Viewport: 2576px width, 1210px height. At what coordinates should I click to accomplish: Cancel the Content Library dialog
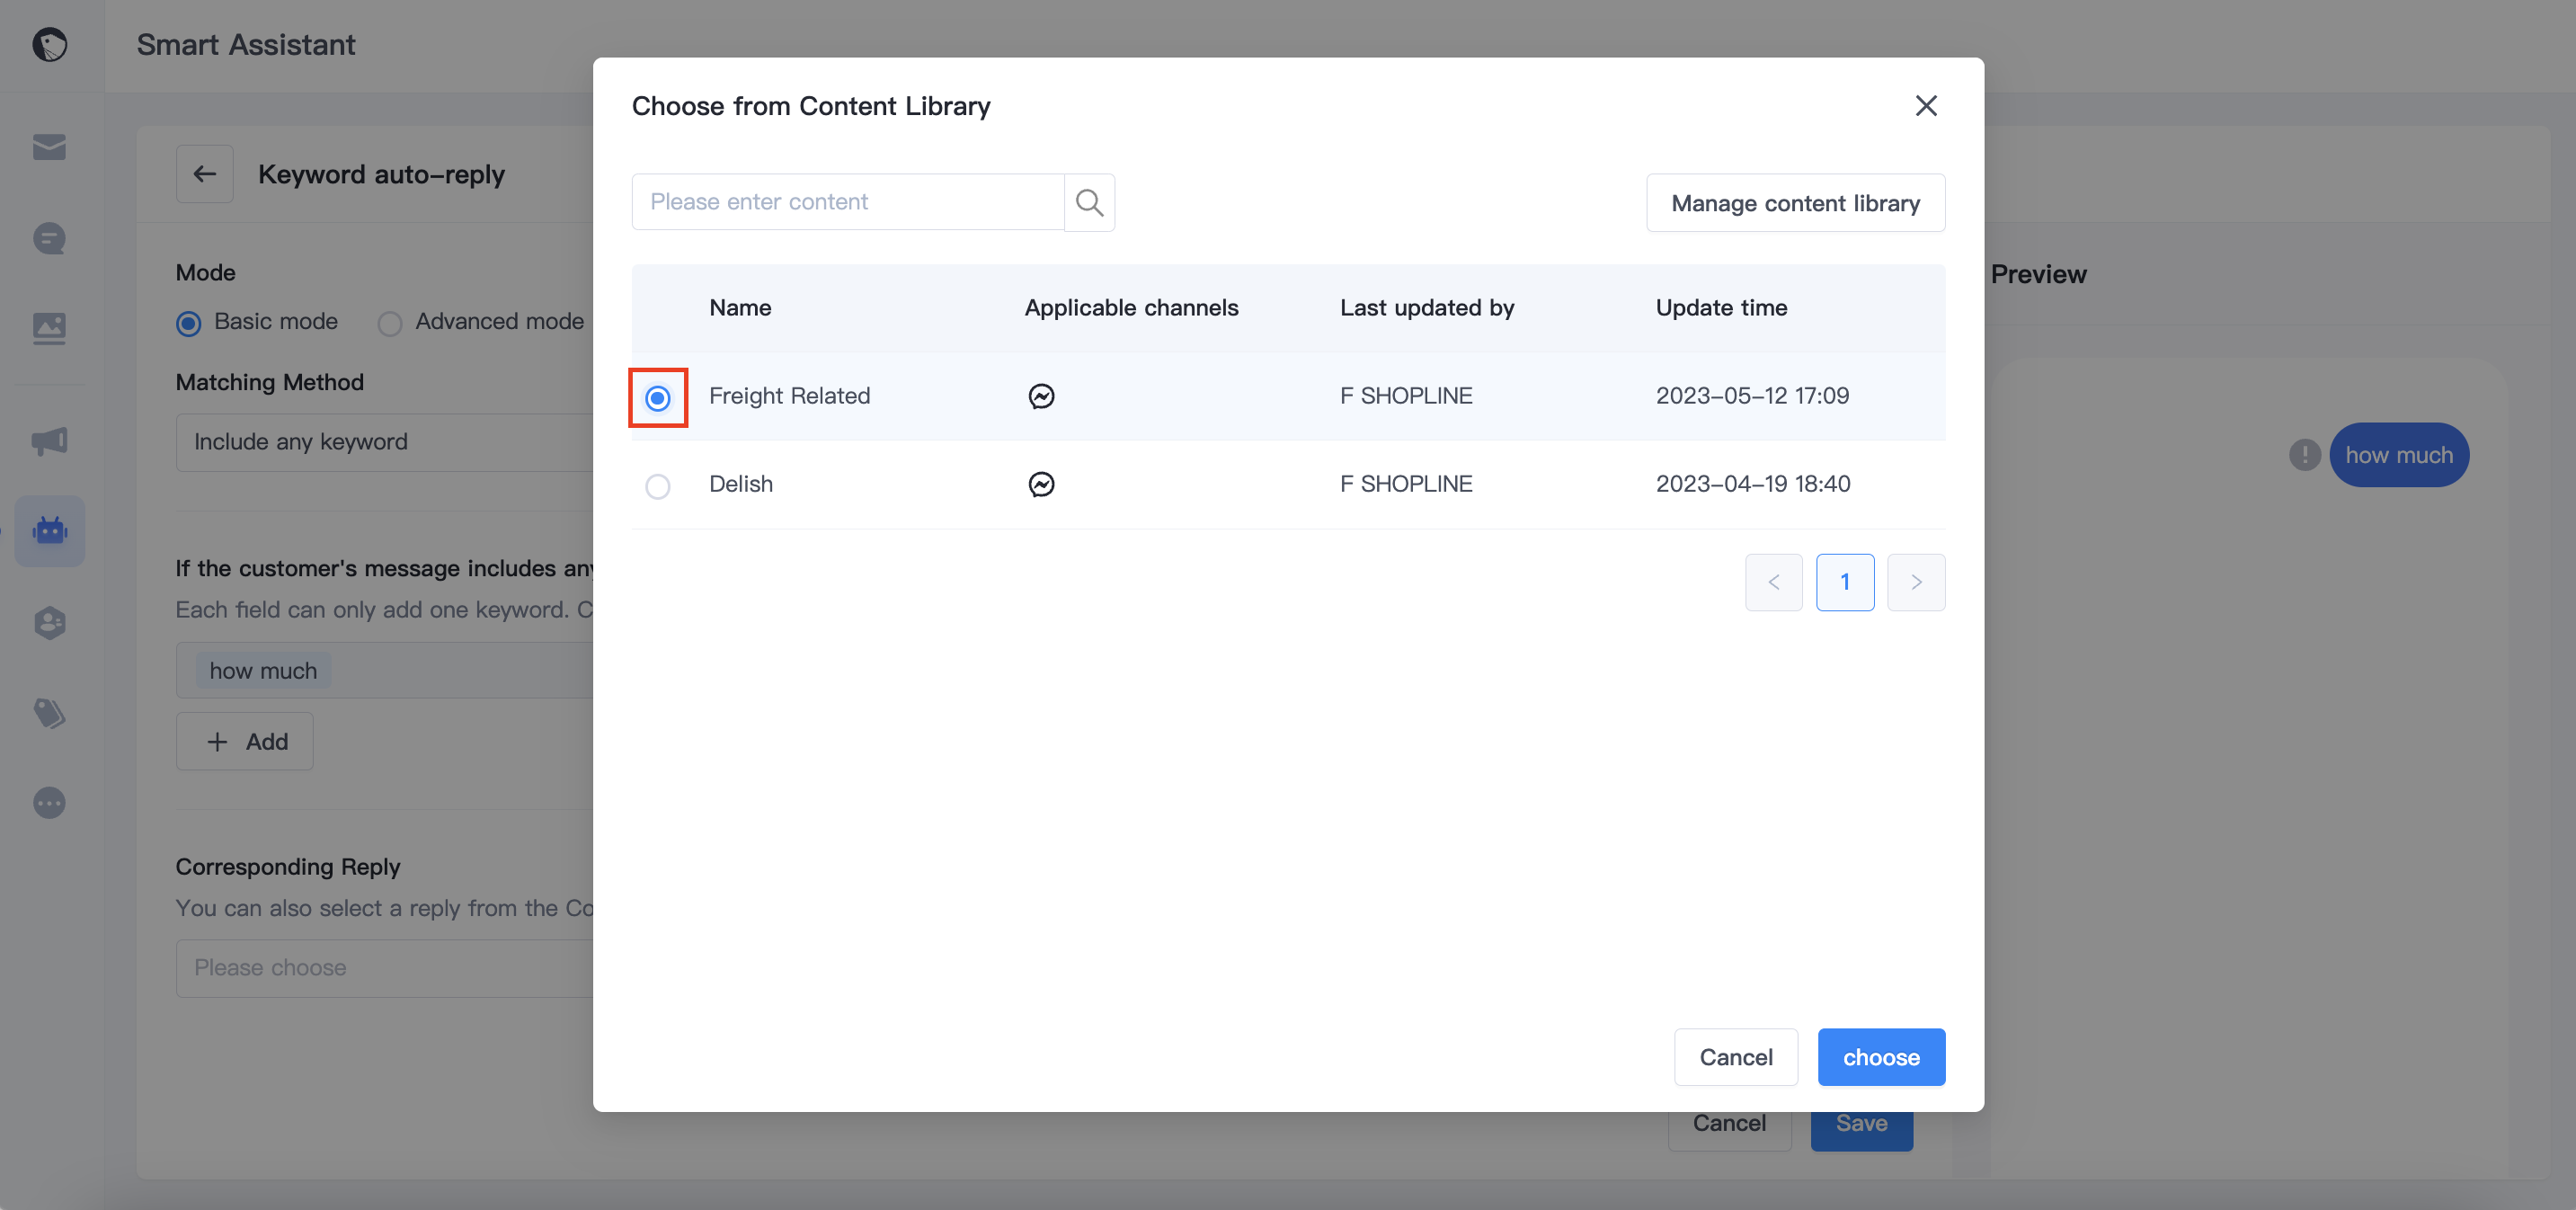pyautogui.click(x=1735, y=1057)
